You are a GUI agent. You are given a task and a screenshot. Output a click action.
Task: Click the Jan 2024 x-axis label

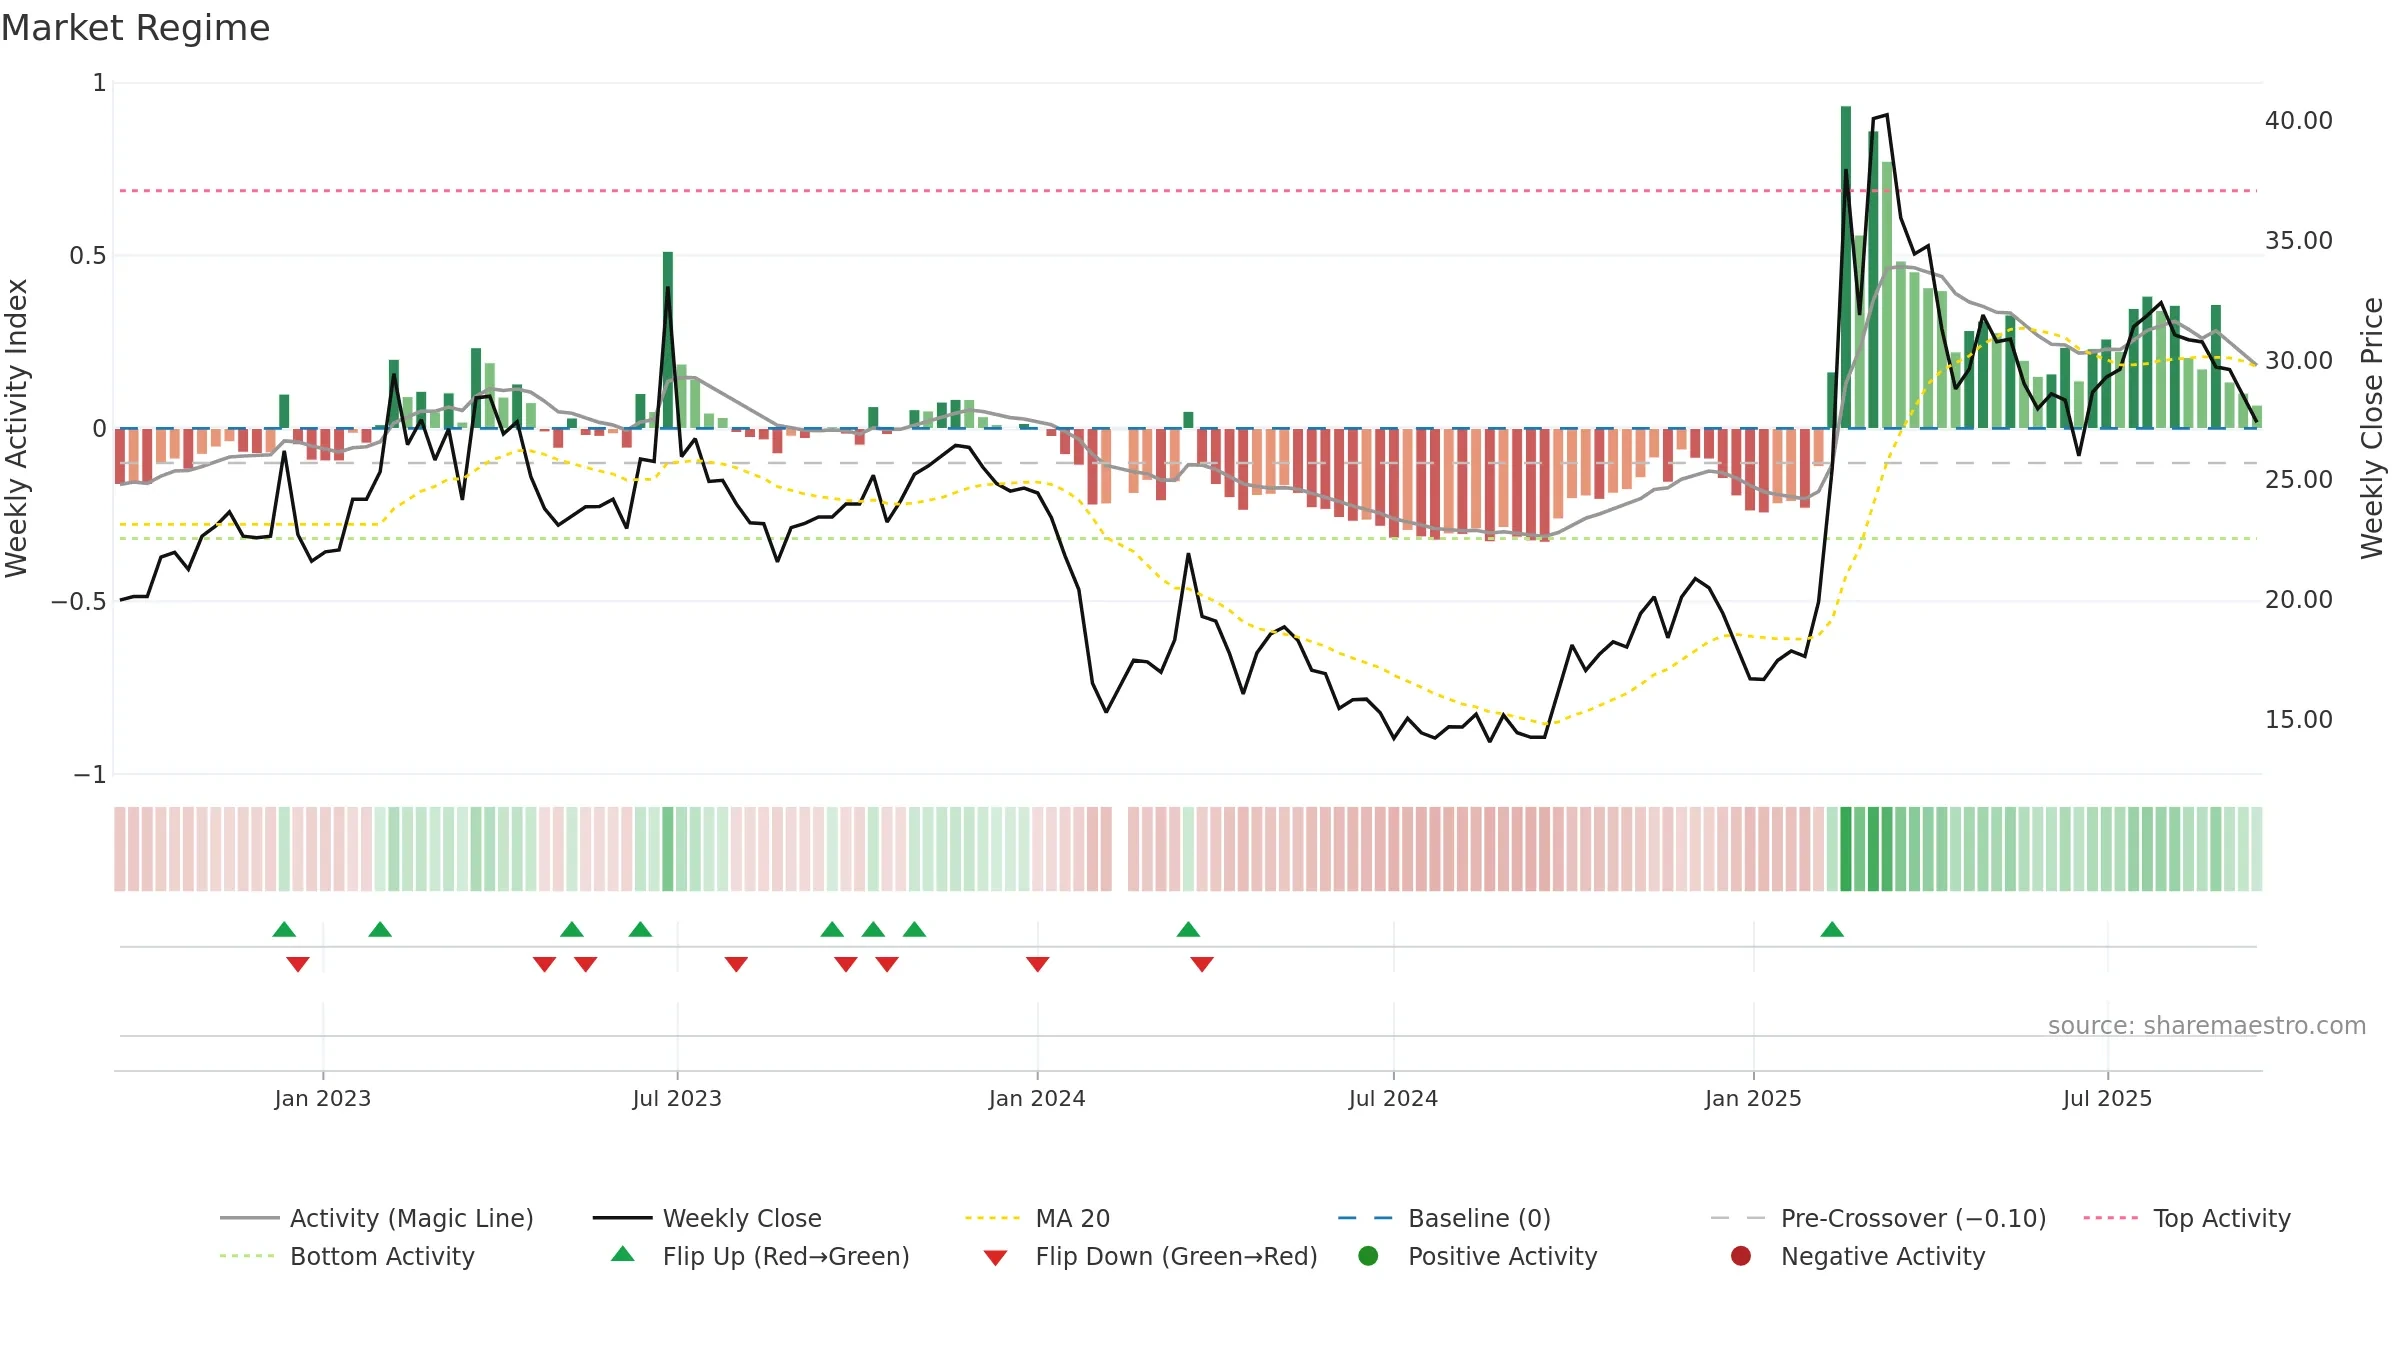click(1037, 1098)
